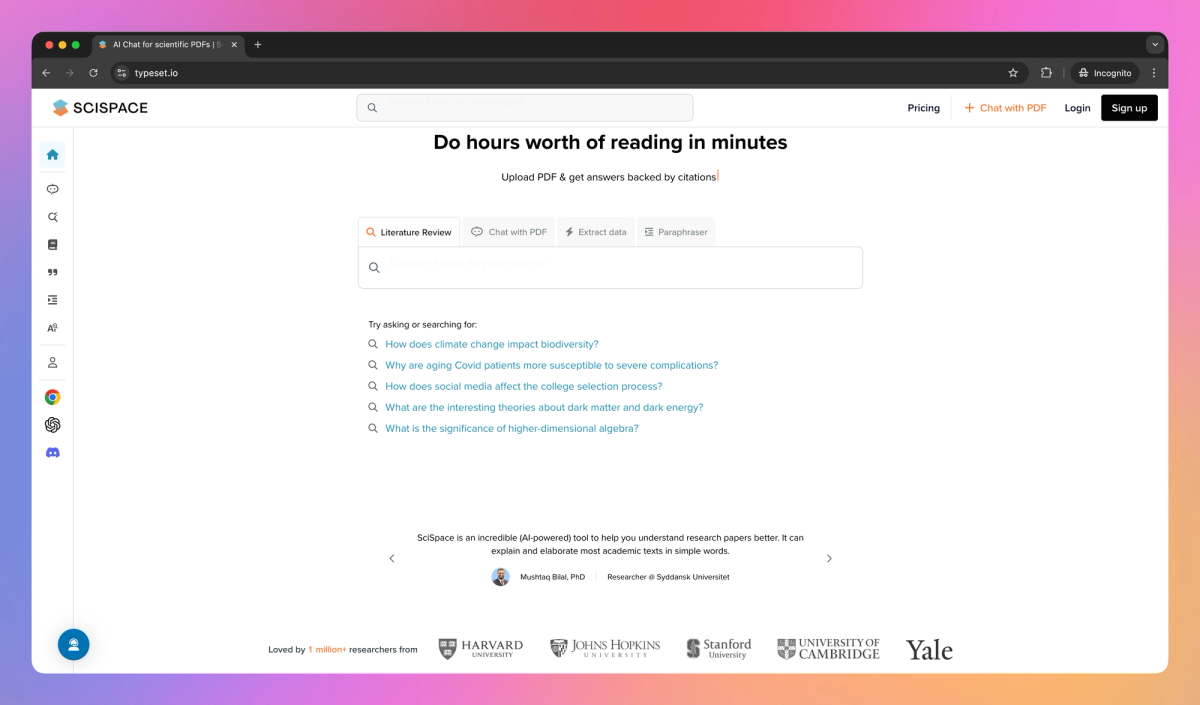Click the Johns Hopkins University logo
Viewport: 1200px width, 705px height.
coord(605,649)
